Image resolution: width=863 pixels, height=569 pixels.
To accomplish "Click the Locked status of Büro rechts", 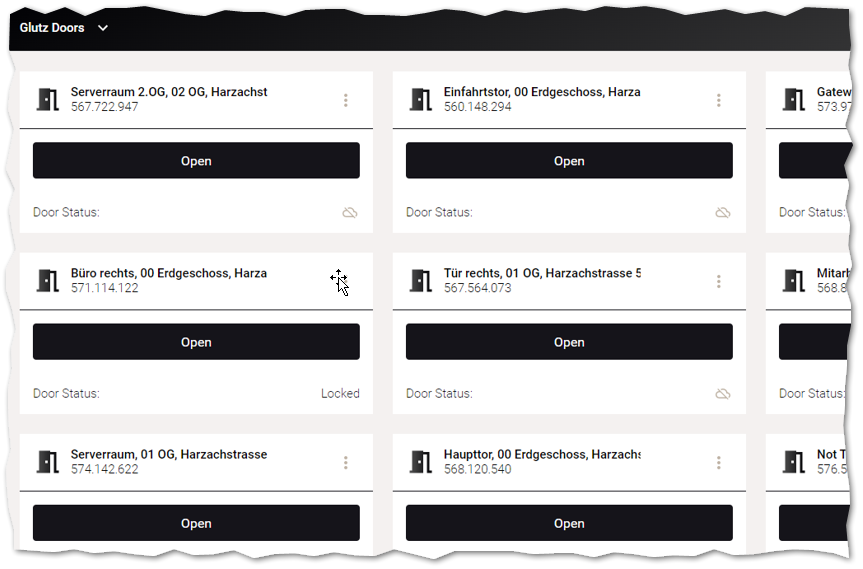I will click(x=340, y=394).
